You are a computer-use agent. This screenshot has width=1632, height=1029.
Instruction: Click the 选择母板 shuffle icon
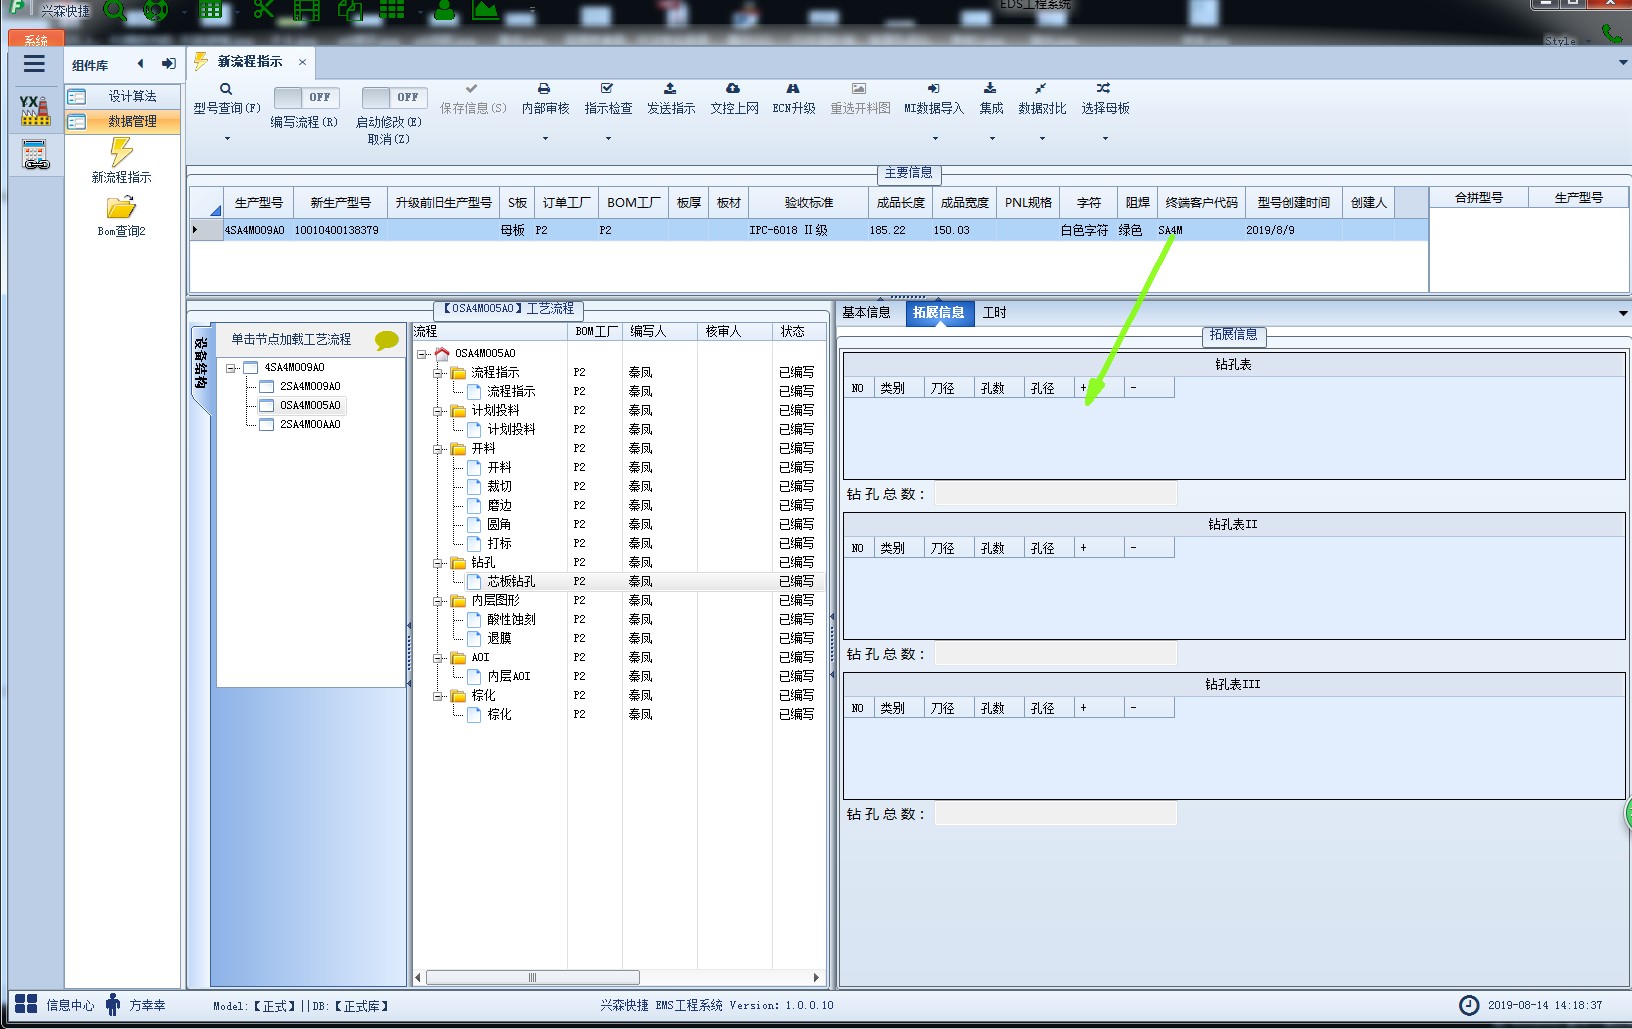[x=1103, y=88]
